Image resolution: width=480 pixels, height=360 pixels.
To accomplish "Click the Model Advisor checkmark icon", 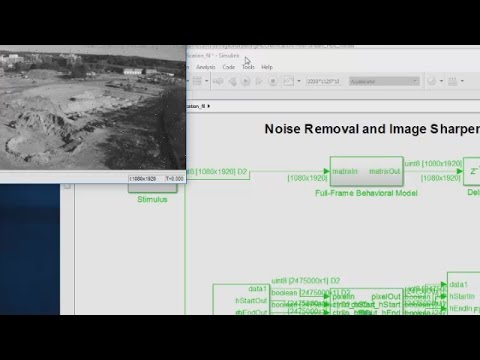I will (432, 81).
